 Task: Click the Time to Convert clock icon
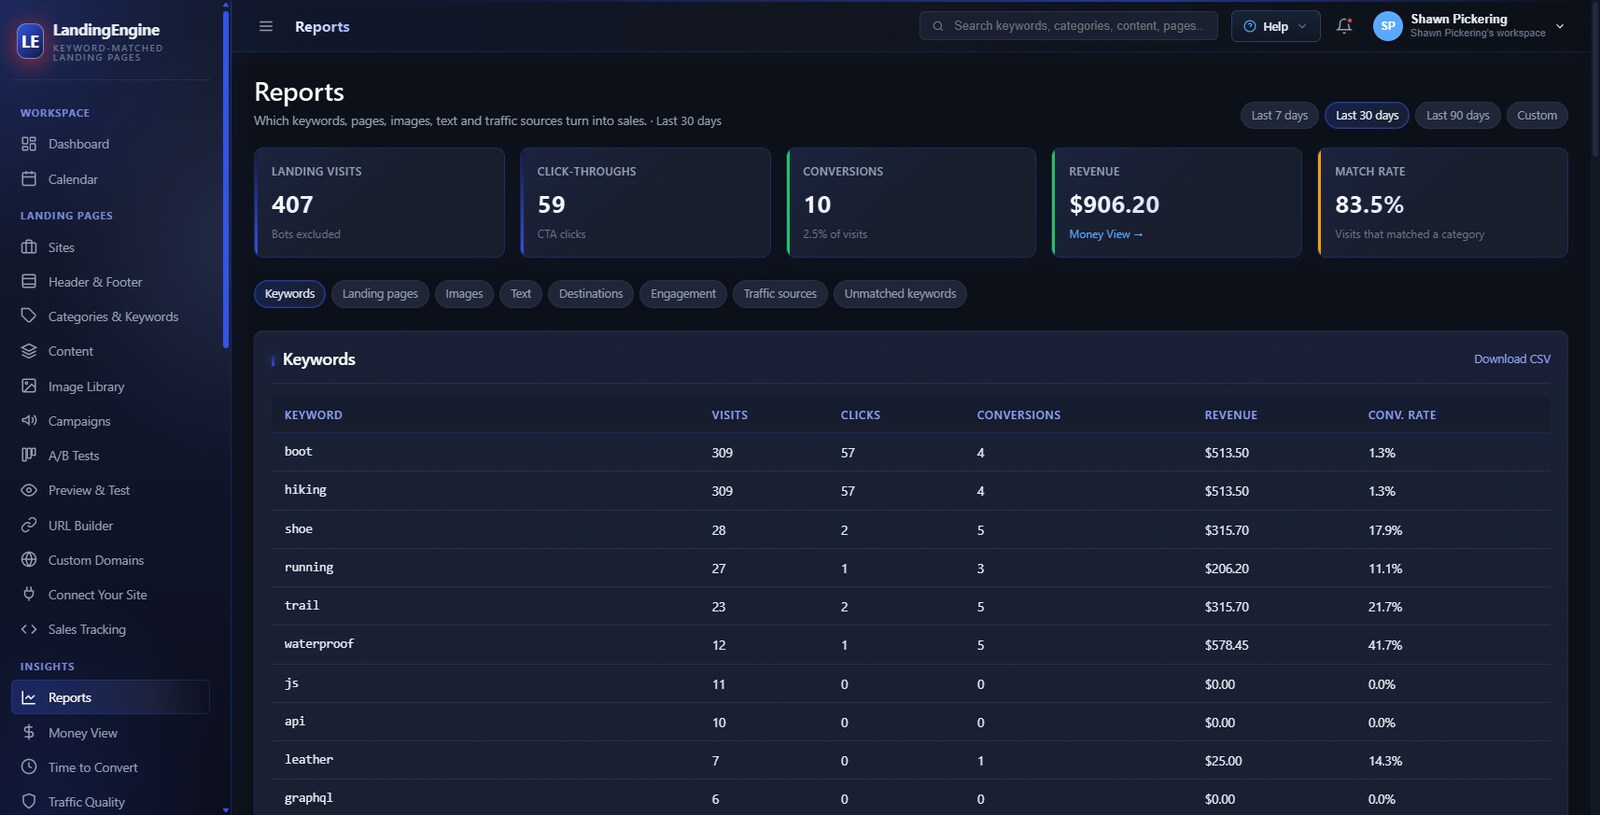(29, 767)
